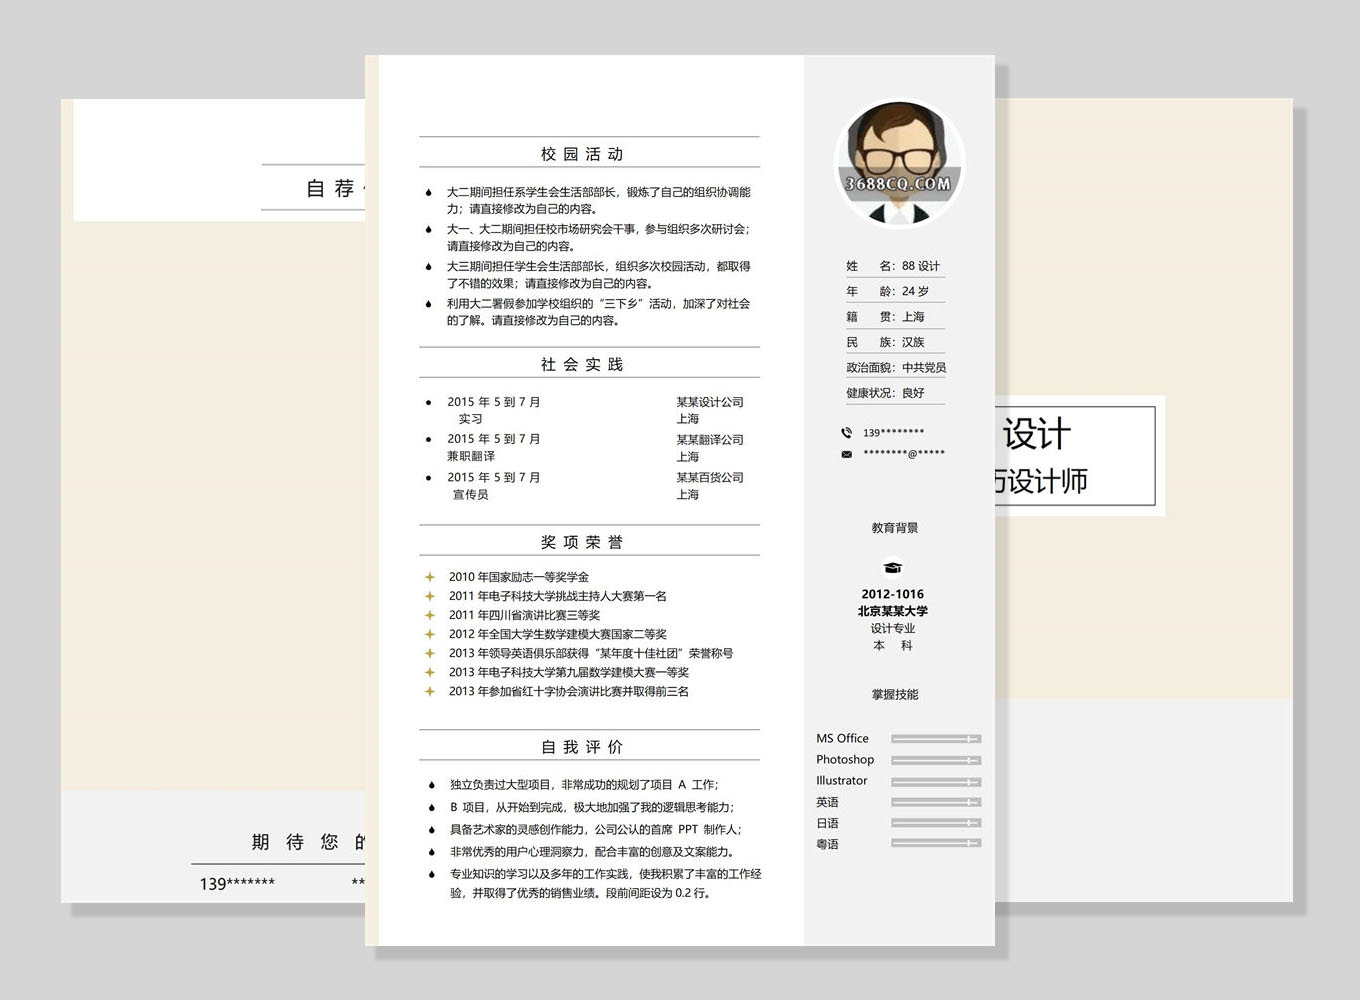Select the 自我评价 section heading
Image resolution: width=1360 pixels, height=1000 pixels.
(582, 747)
